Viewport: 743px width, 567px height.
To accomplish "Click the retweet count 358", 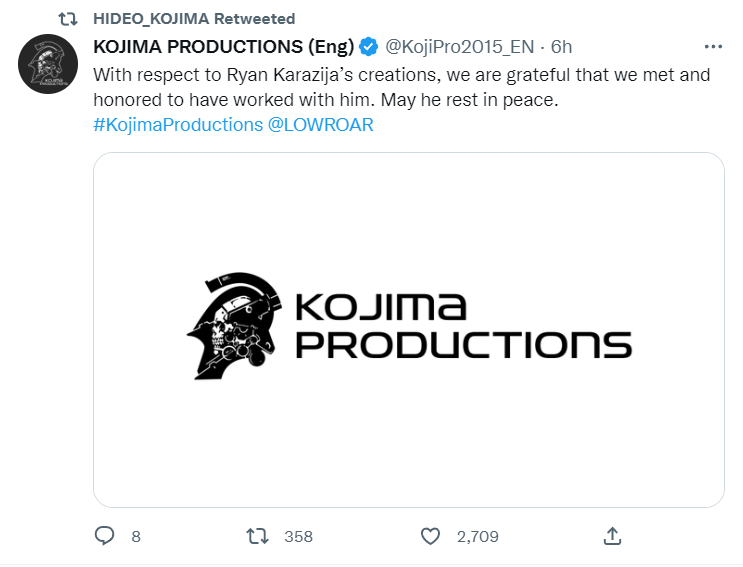I will 299,537.
